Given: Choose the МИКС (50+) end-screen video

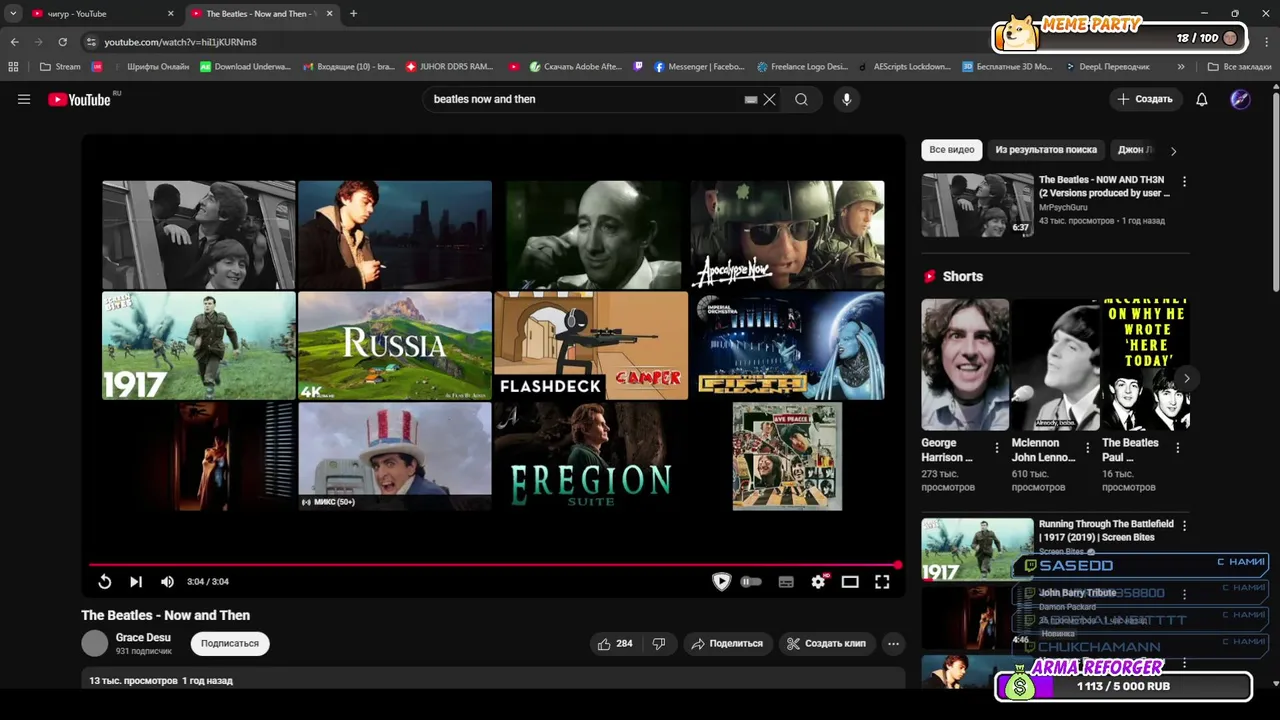Looking at the screenshot, I should (x=395, y=457).
